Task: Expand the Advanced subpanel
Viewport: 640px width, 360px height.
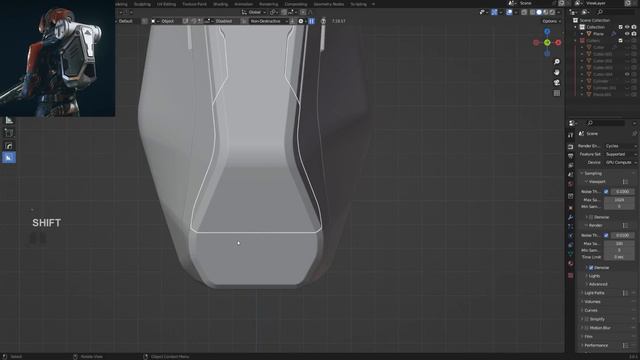Action: [598, 284]
